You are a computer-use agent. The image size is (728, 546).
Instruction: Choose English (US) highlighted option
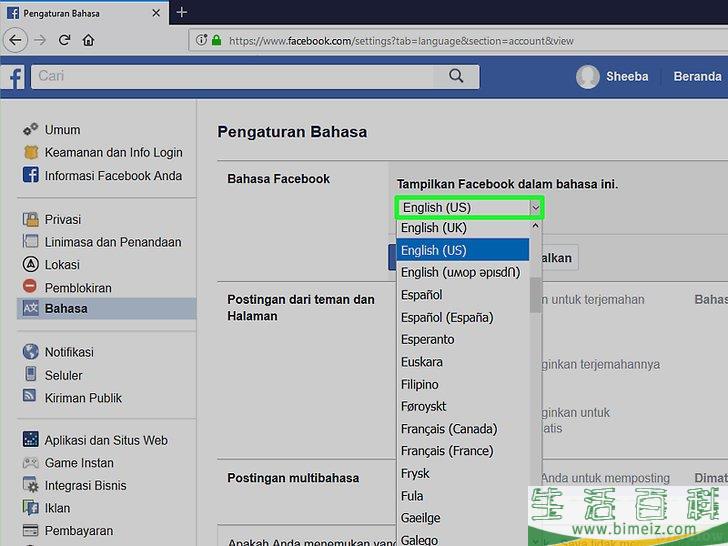[462, 250]
